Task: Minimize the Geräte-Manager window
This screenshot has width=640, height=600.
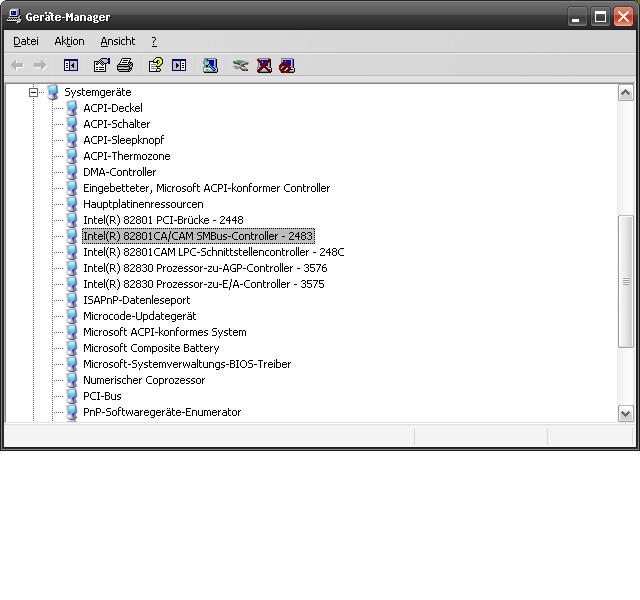Action: (x=577, y=17)
